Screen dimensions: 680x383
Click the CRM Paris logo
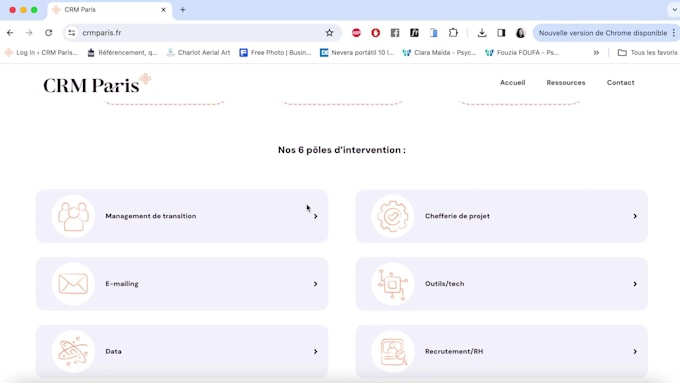(97, 84)
